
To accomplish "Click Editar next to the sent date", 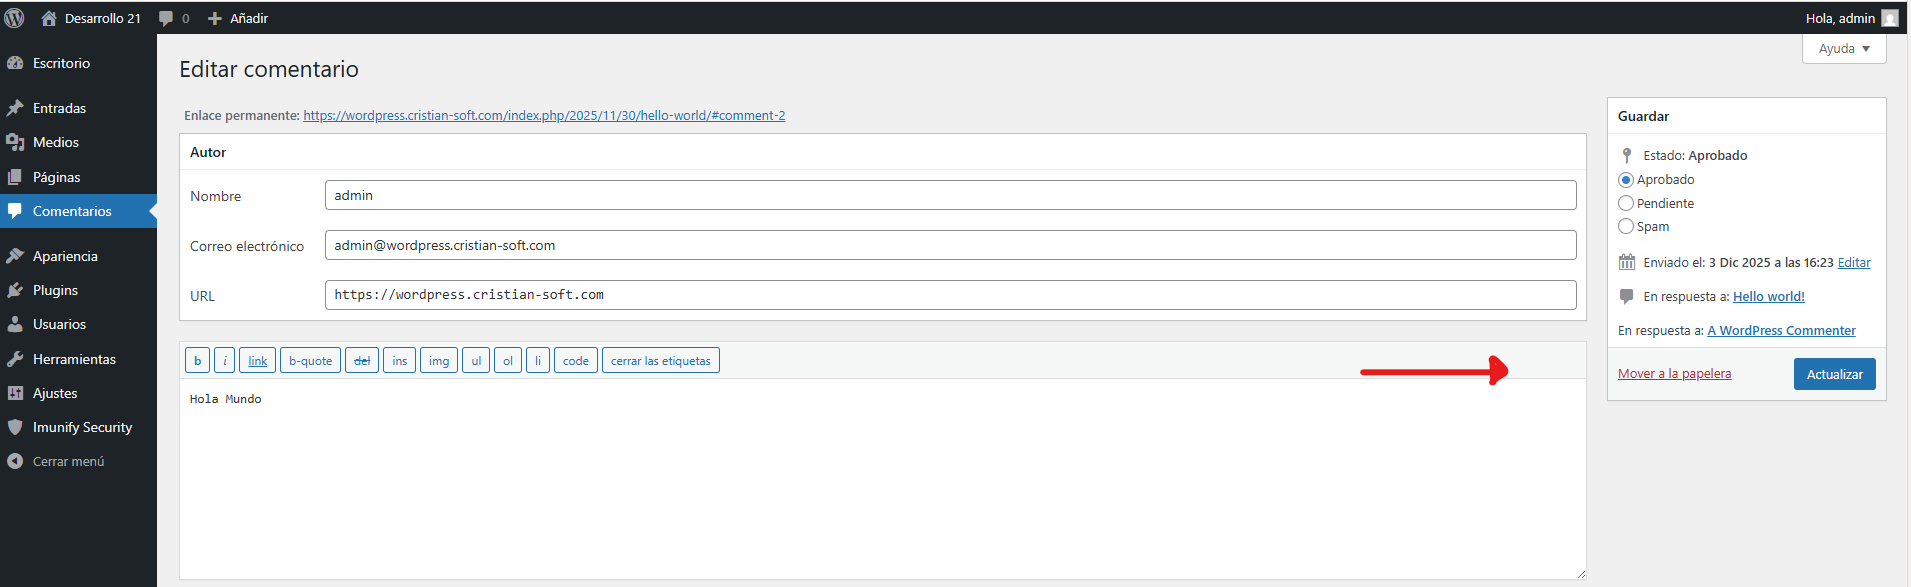I will [x=1853, y=263].
